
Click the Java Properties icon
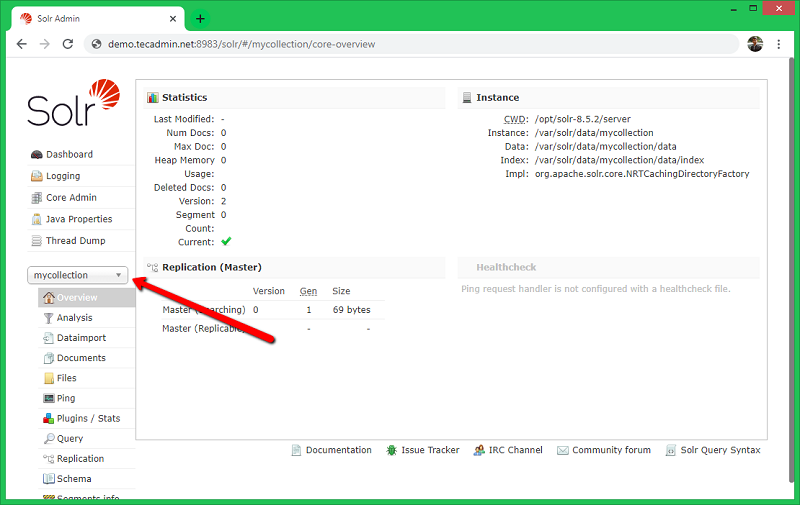37,219
